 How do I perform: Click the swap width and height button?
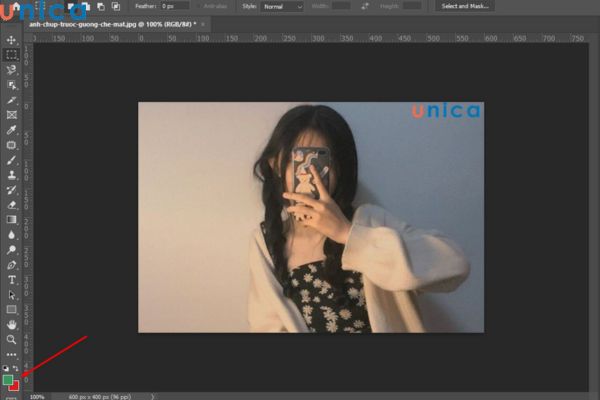(365, 6)
